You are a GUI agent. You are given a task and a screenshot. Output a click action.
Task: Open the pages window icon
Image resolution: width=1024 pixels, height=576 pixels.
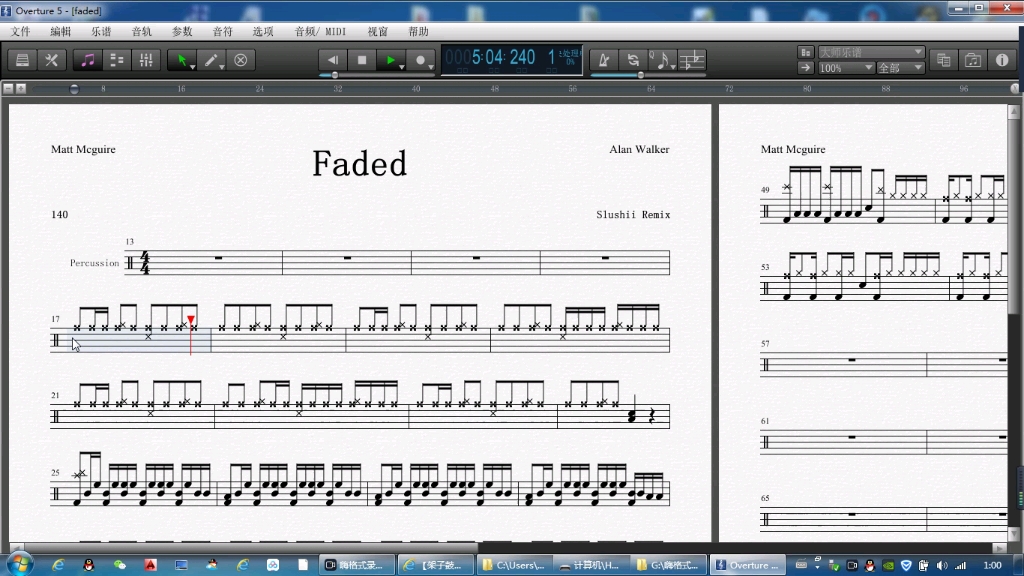[x=944, y=60]
